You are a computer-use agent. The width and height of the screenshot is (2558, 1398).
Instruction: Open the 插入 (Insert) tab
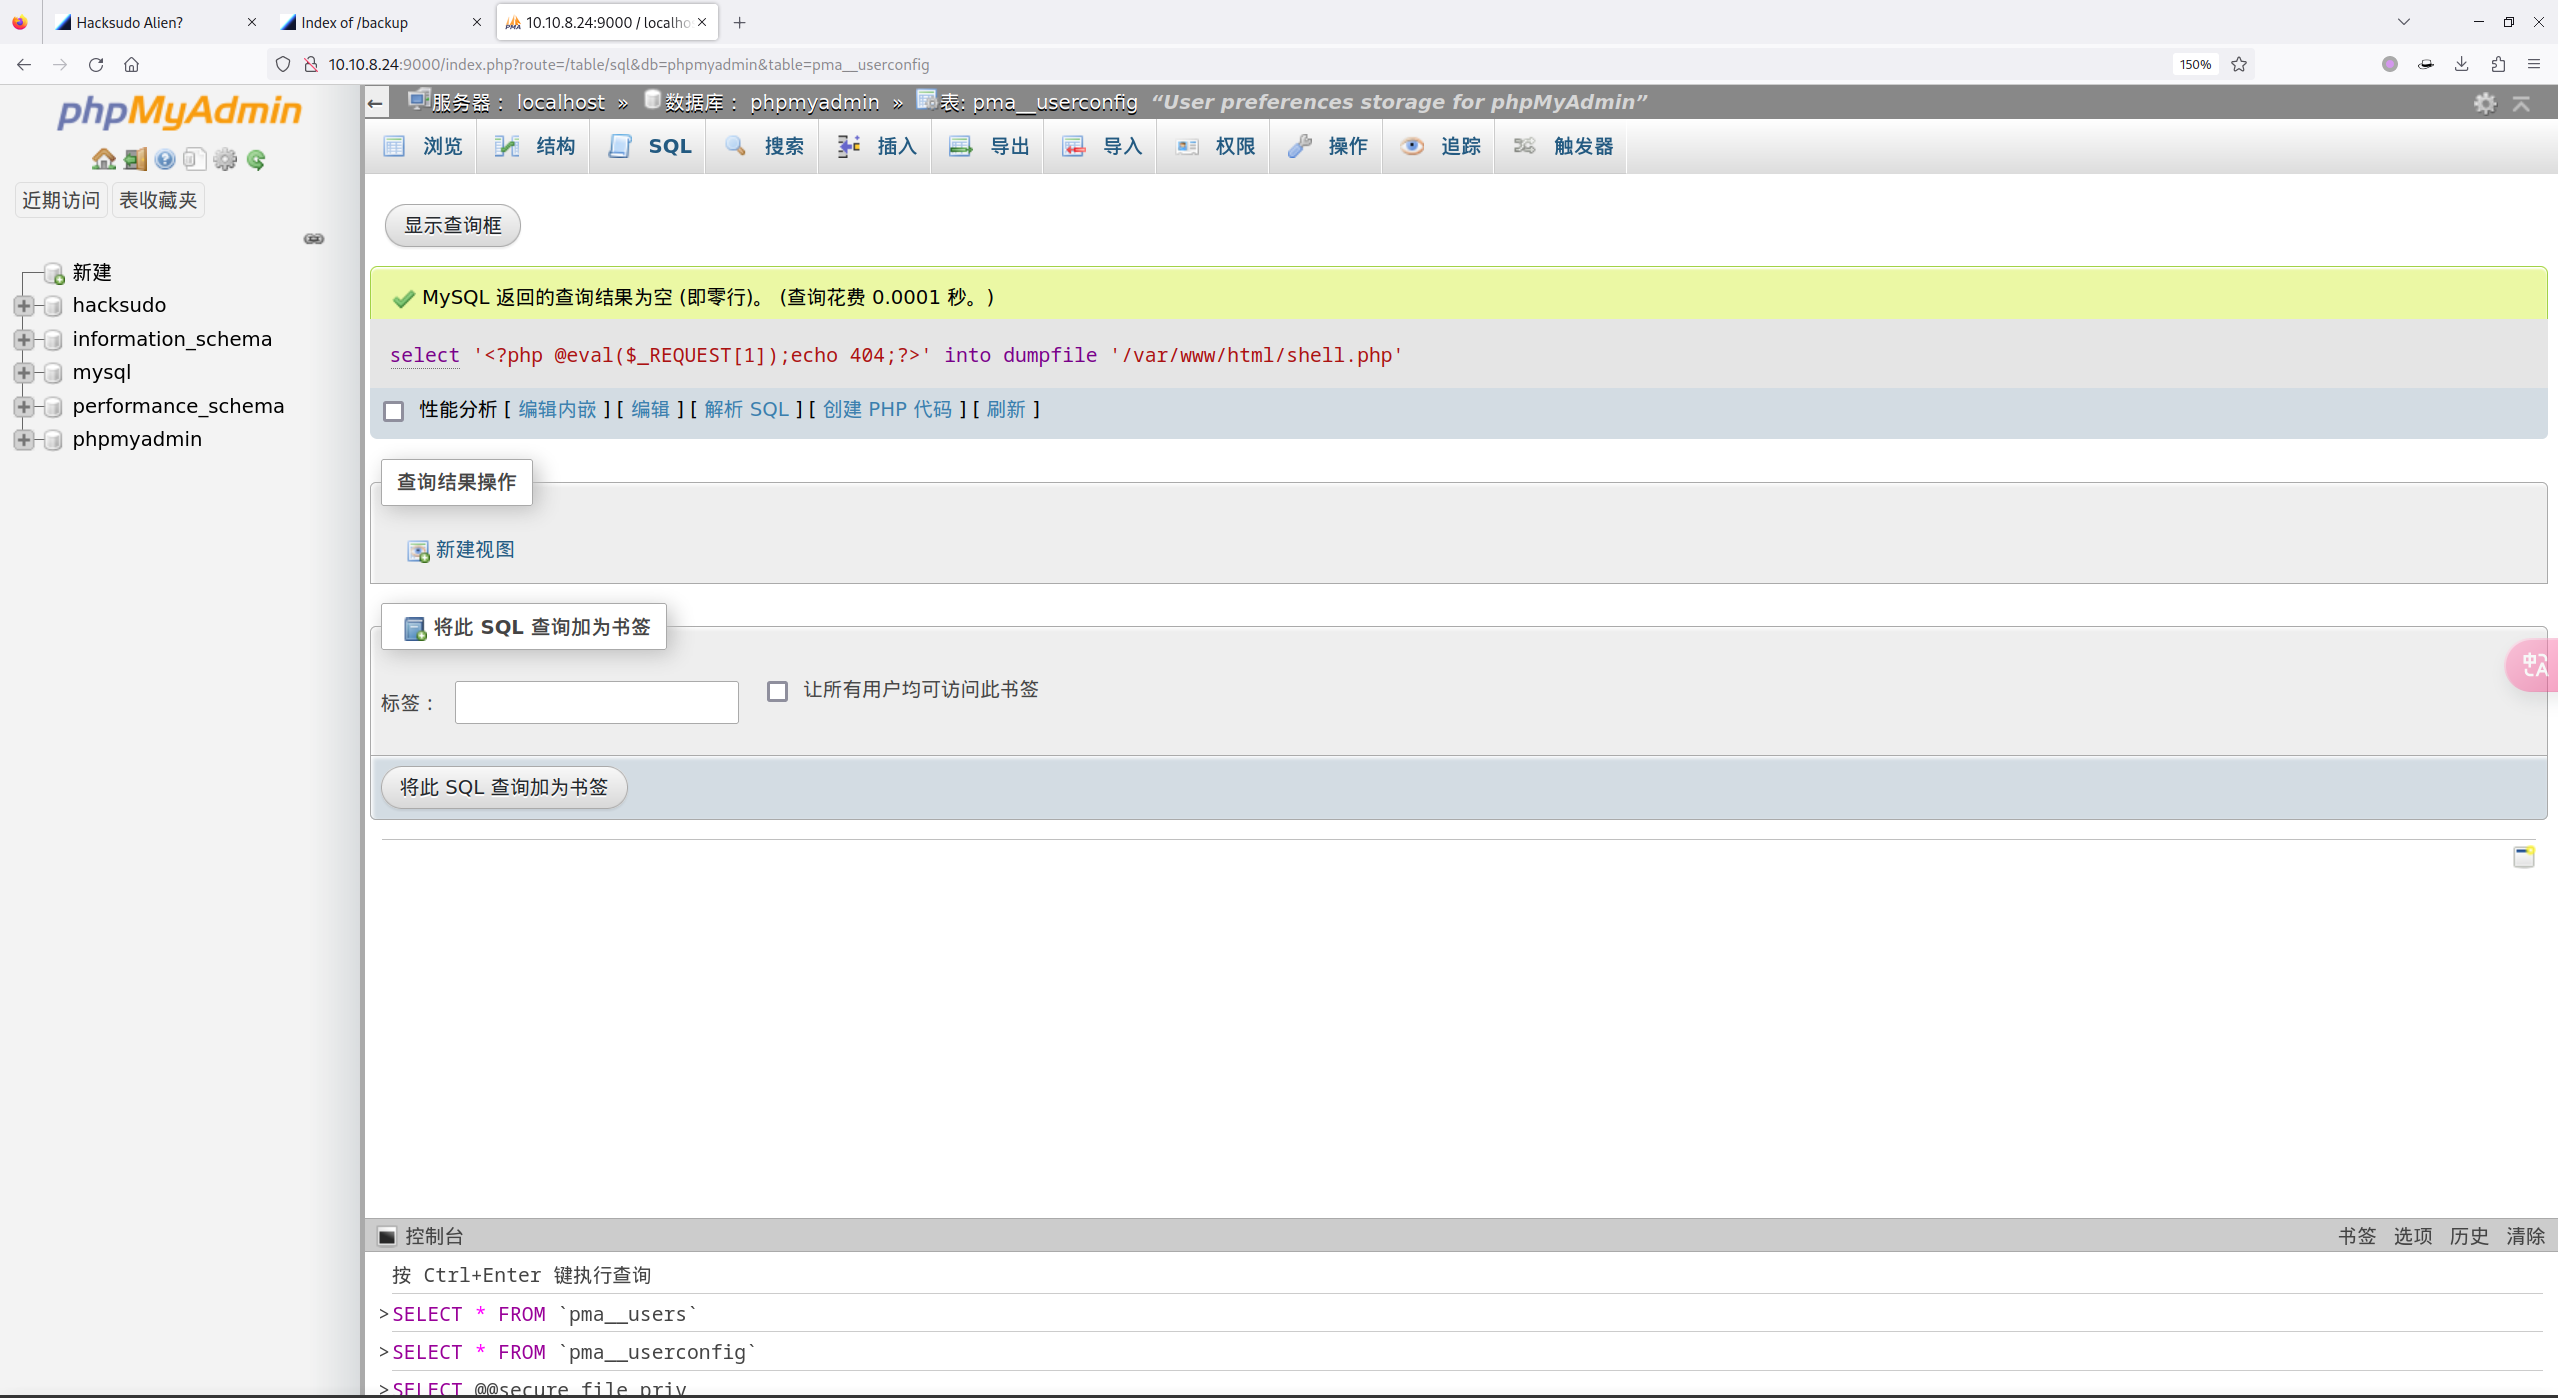pyautogui.click(x=876, y=146)
